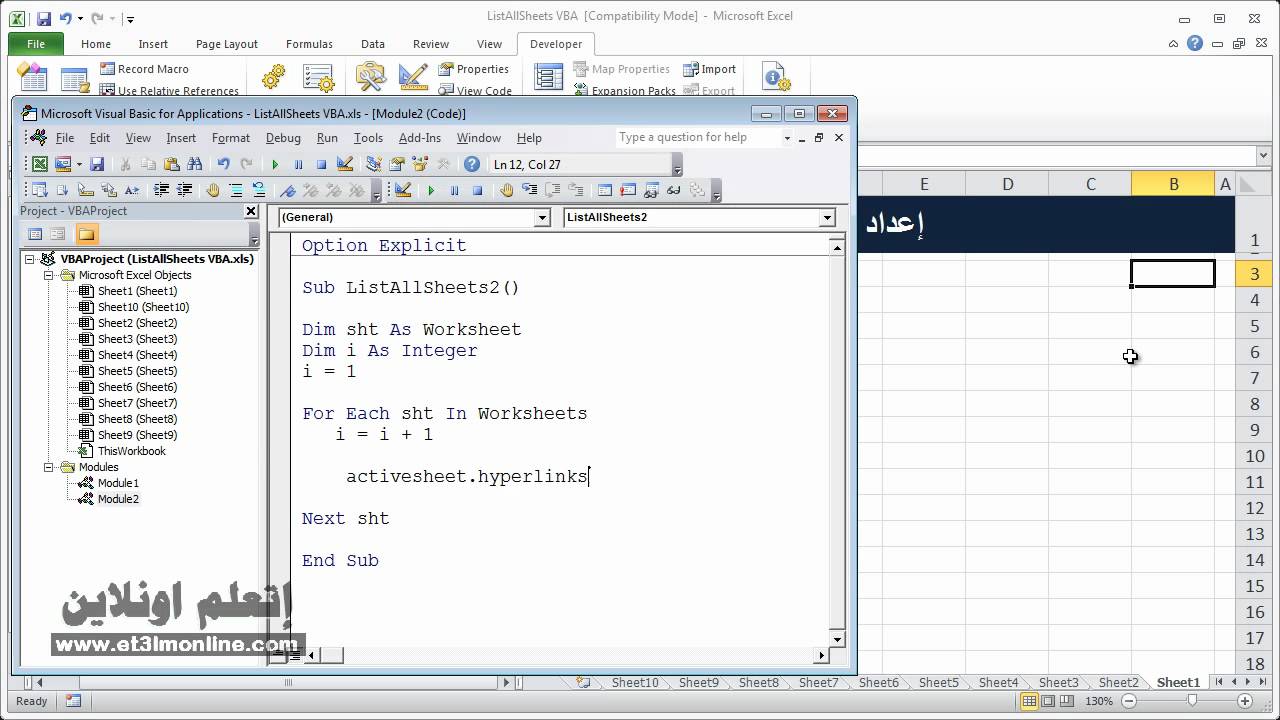Click the Type a question for help box

[x=697, y=138]
